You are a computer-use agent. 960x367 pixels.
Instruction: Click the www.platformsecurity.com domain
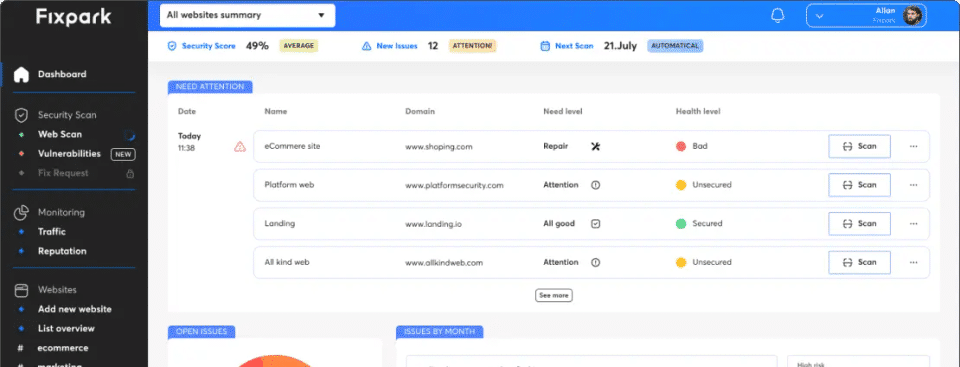coord(454,185)
